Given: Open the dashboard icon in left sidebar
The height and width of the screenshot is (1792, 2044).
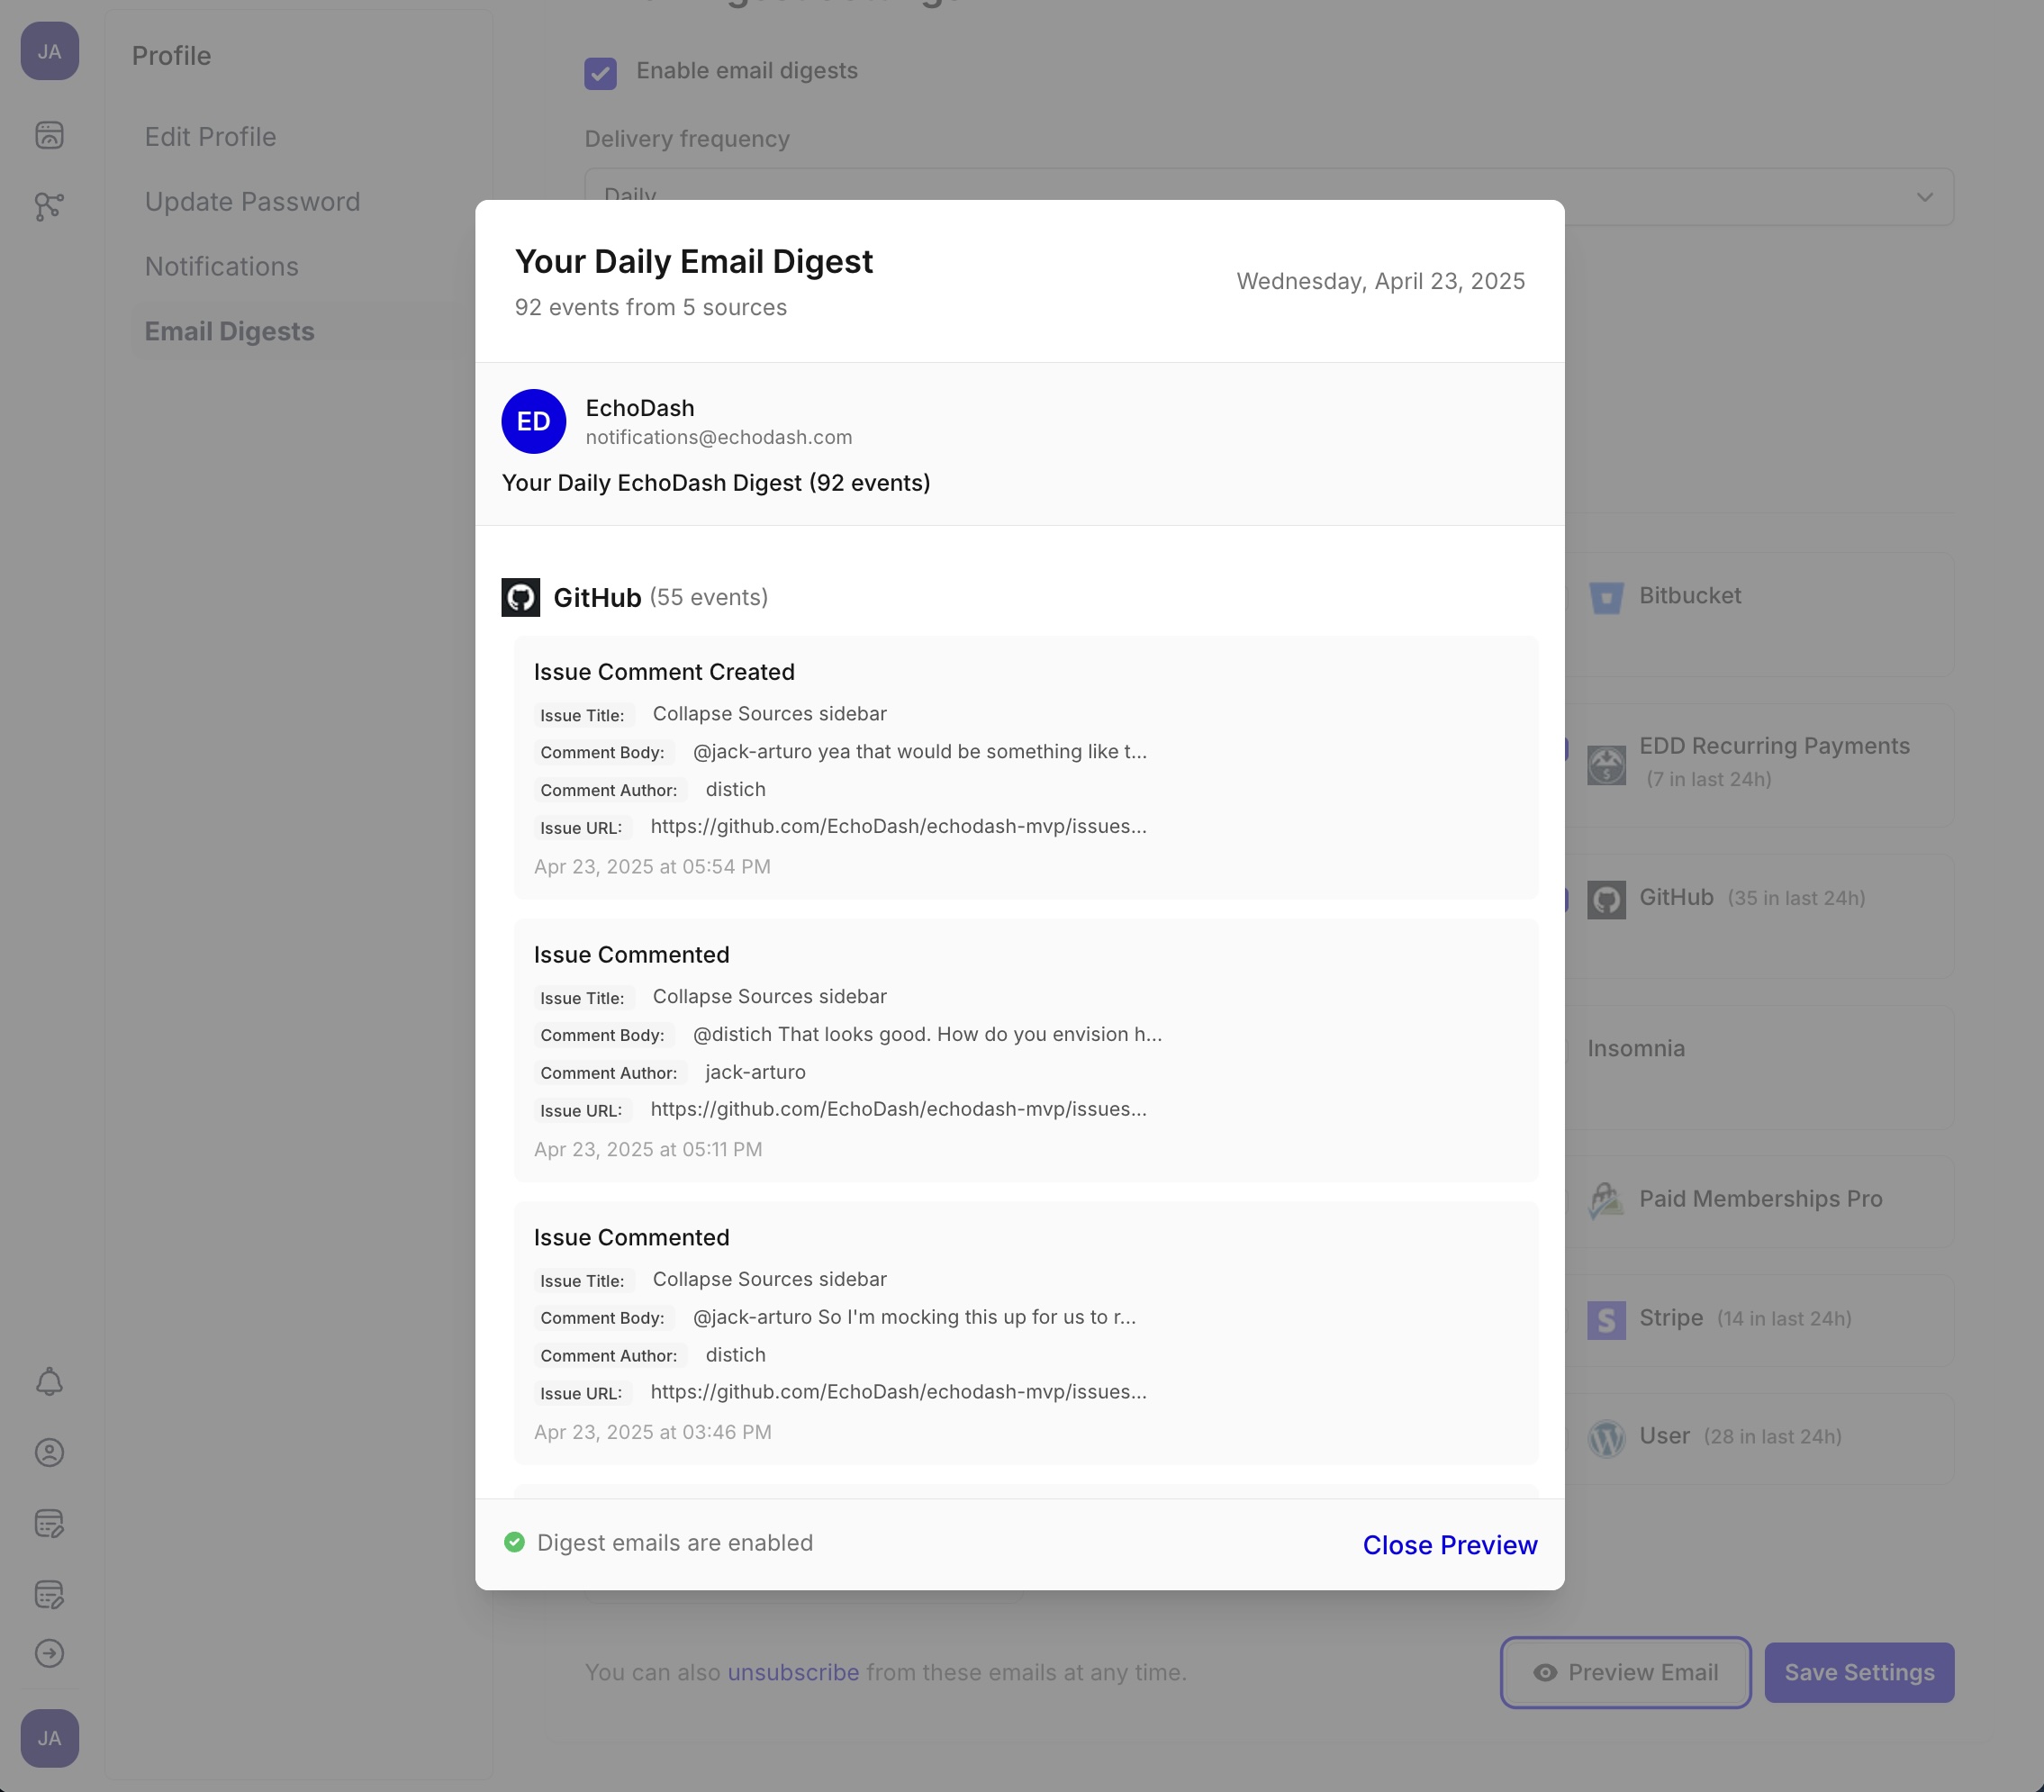Looking at the screenshot, I should click(49, 135).
